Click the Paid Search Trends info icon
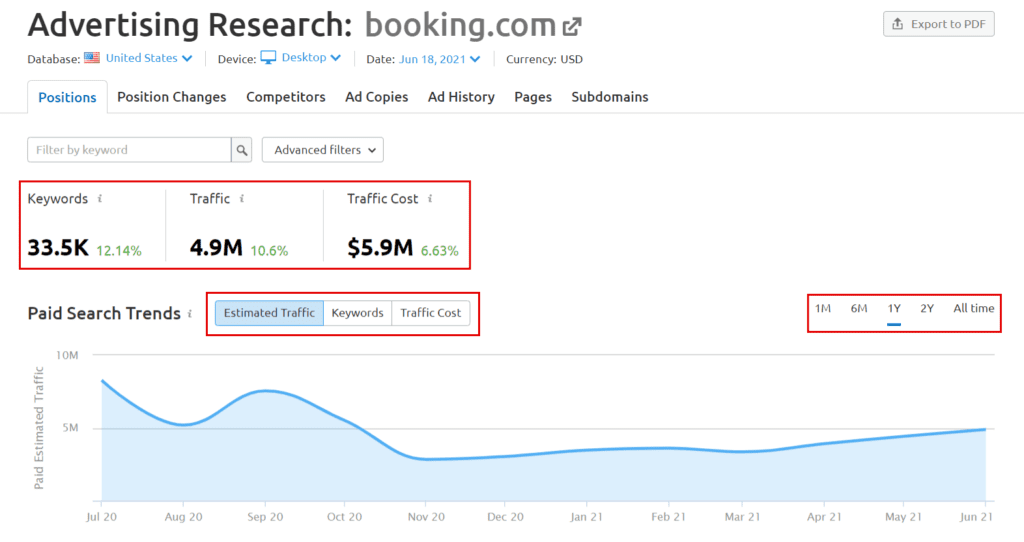 (190, 313)
